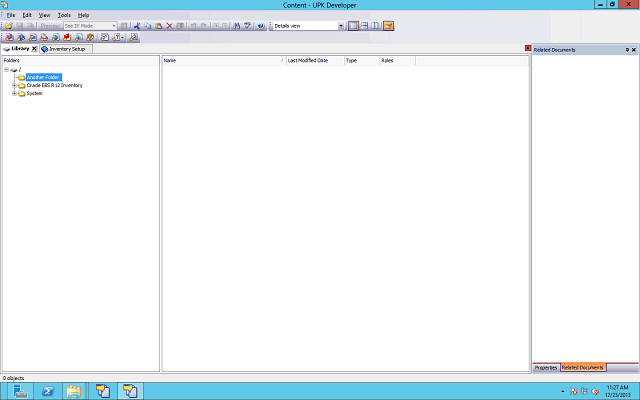Expand the System folder
The width and height of the screenshot is (640, 400).
pyautogui.click(x=14, y=93)
